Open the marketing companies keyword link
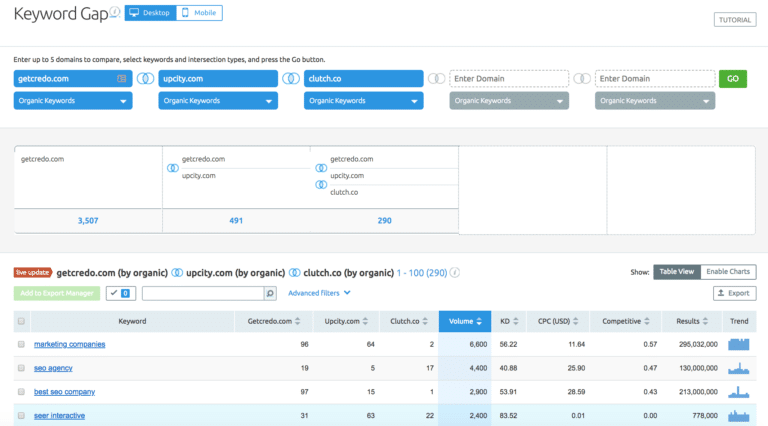The image size is (768, 426). pyautogui.click(x=70, y=344)
